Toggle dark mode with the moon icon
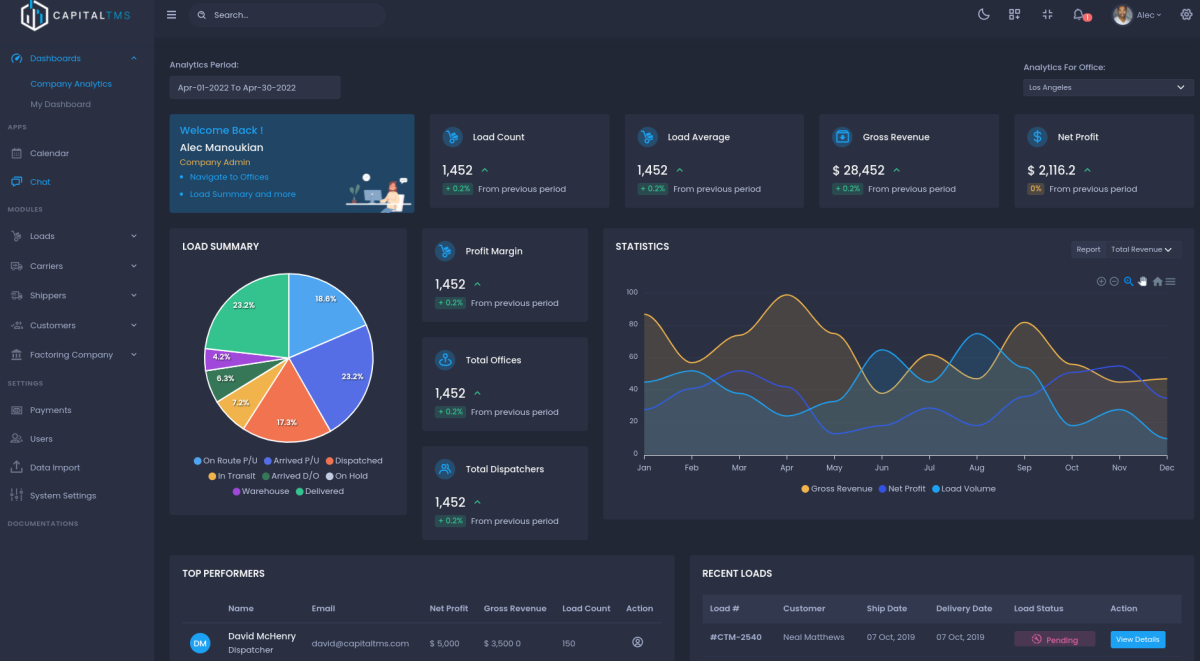This screenshot has width=1200, height=661. coord(983,15)
